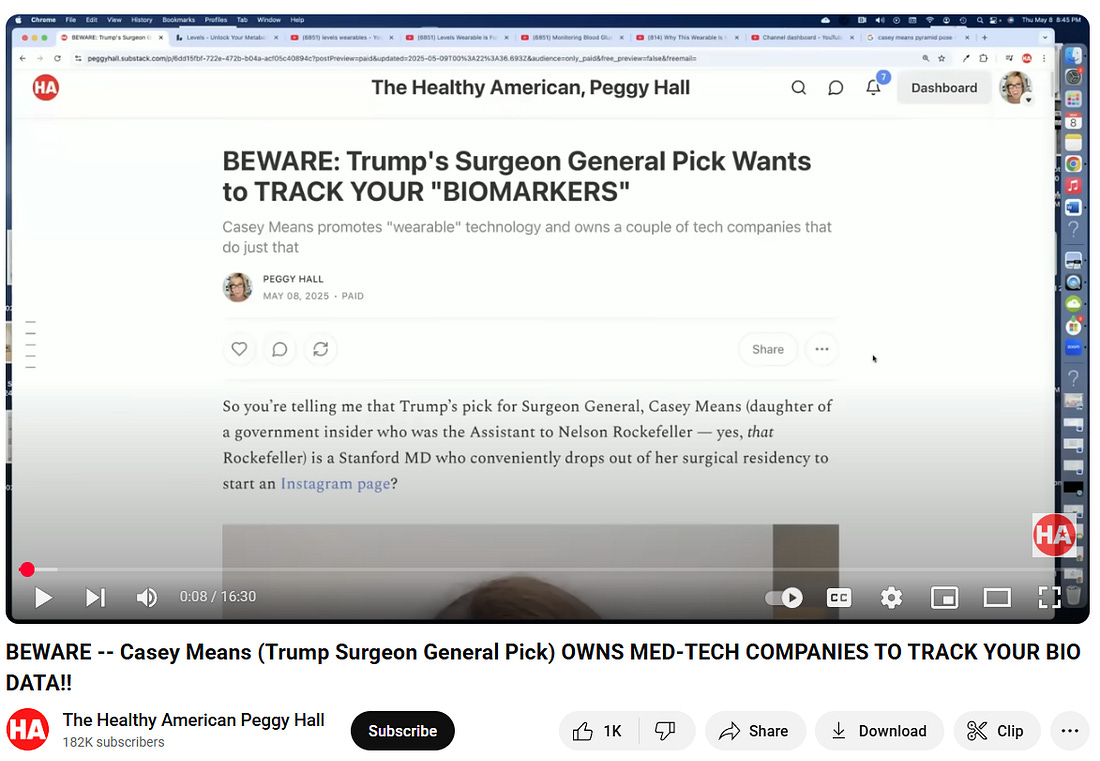Open the Chrome menu in menu bar
Image resolution: width=1100 pixels, height=761 pixels.
[43, 20]
